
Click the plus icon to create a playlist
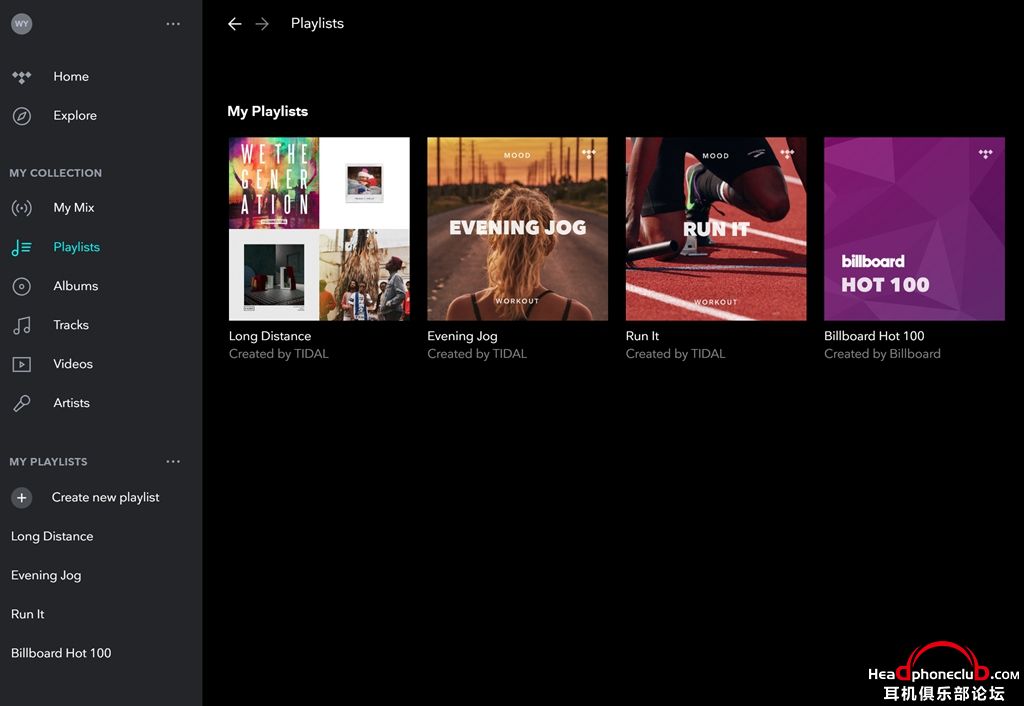click(22, 498)
